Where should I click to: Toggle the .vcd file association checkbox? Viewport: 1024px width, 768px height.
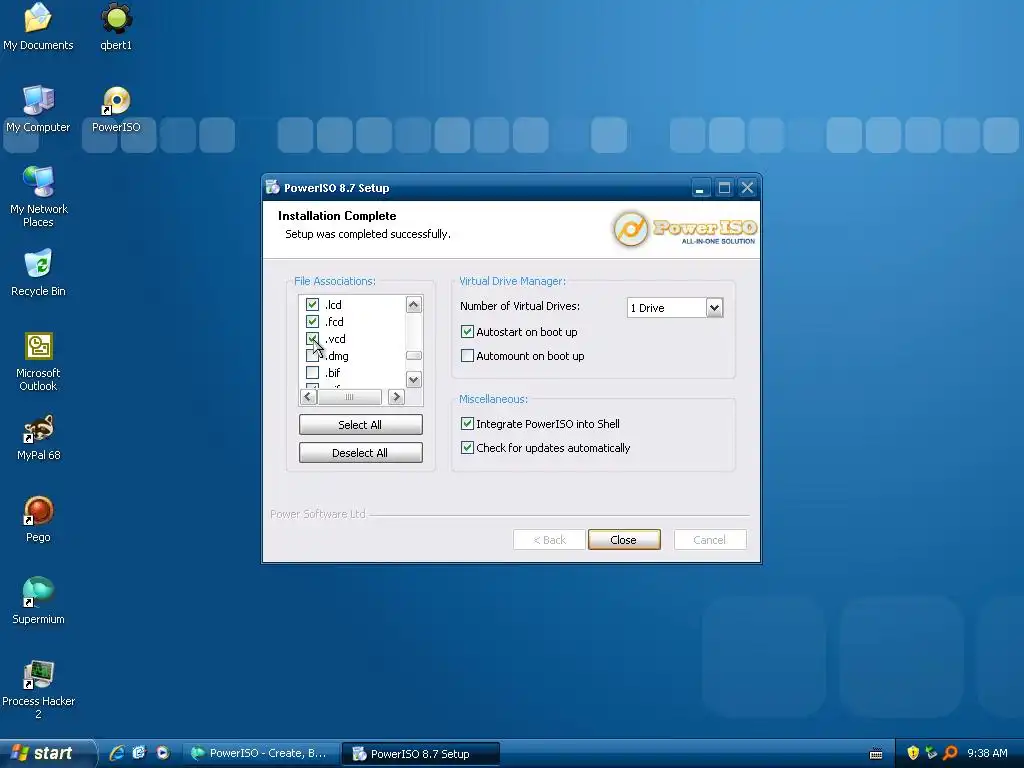[312, 338]
